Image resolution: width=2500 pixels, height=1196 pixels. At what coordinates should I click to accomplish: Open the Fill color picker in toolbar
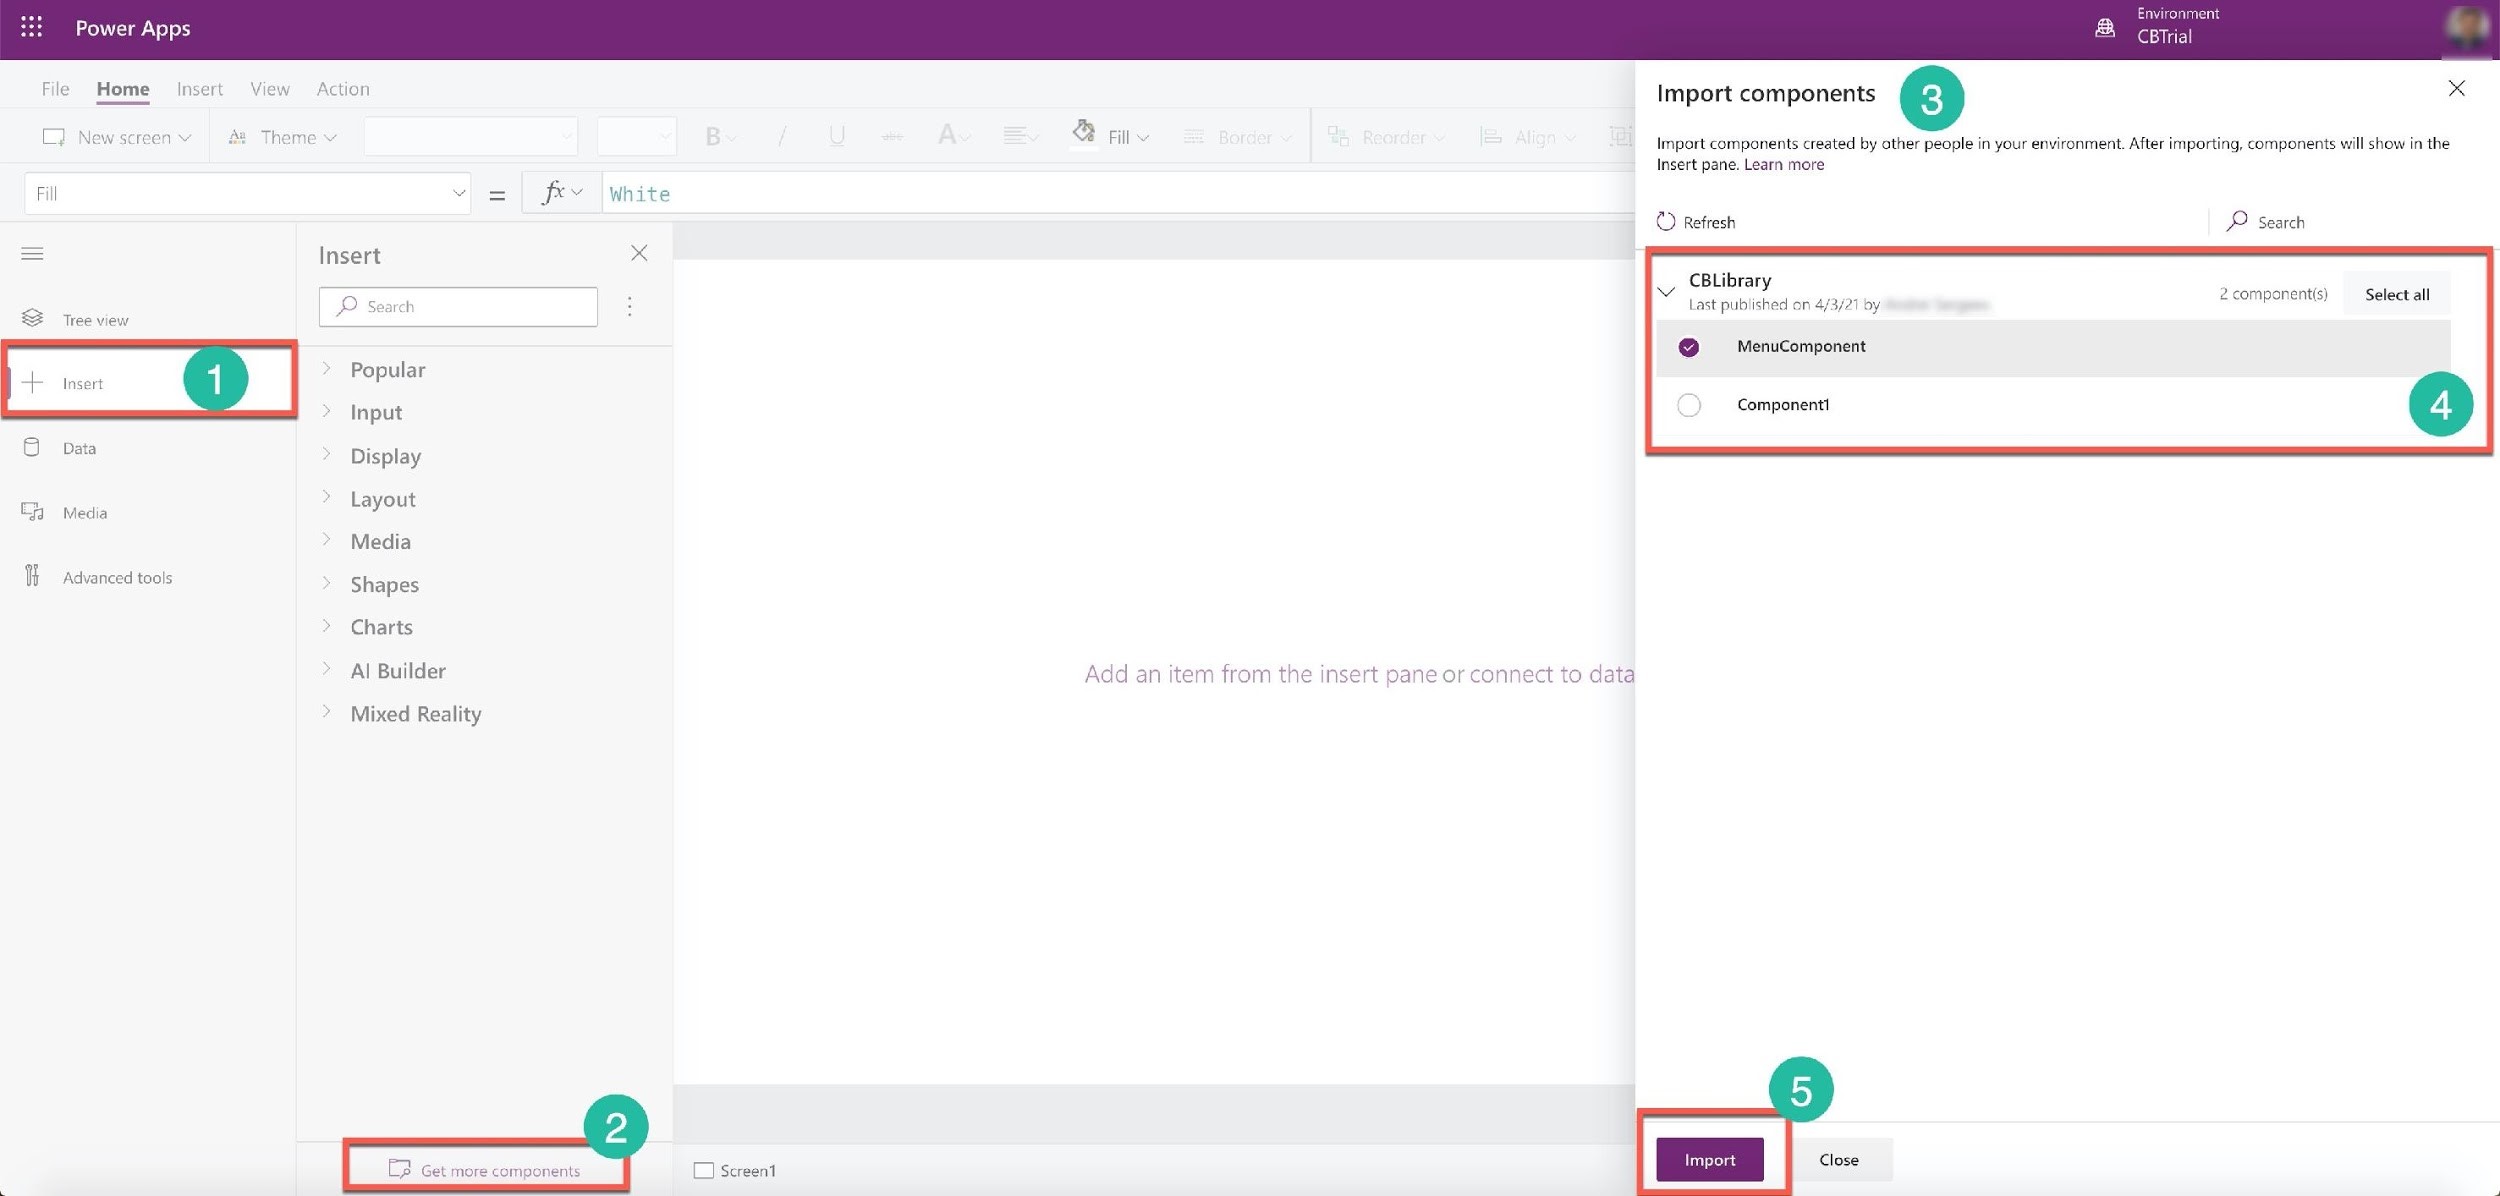(1110, 135)
